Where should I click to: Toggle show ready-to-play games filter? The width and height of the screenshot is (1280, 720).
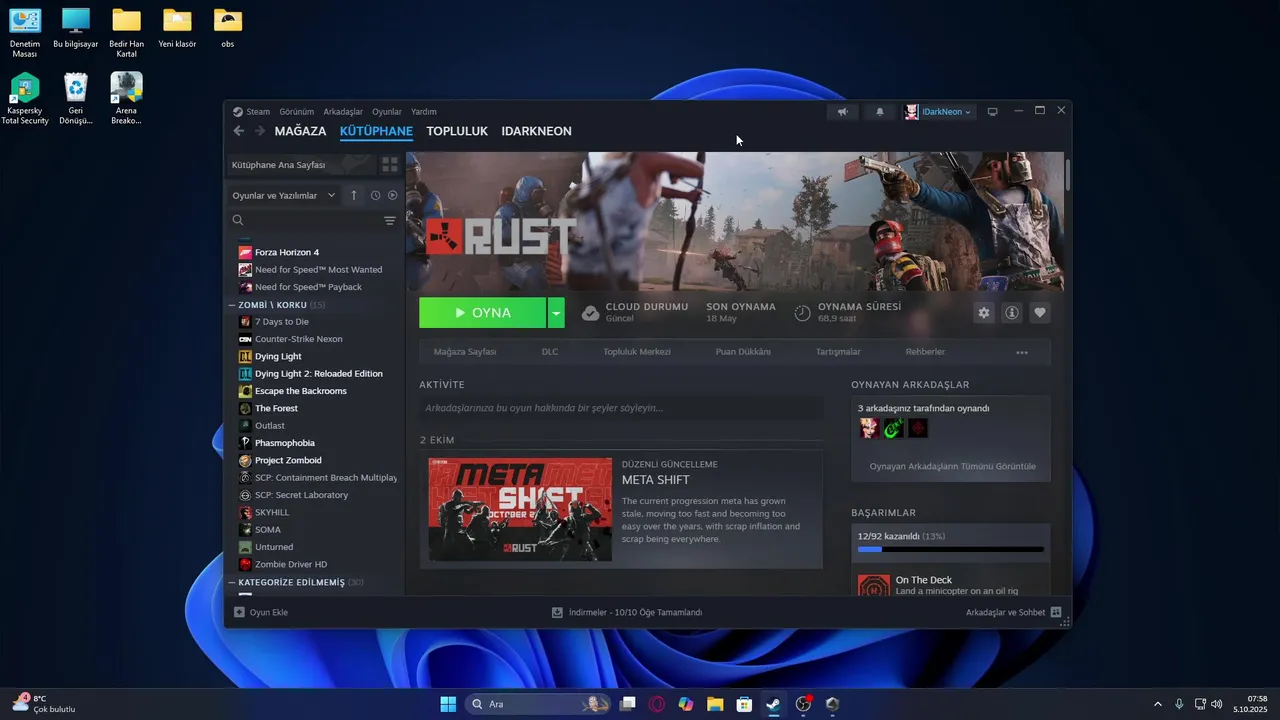coord(392,195)
